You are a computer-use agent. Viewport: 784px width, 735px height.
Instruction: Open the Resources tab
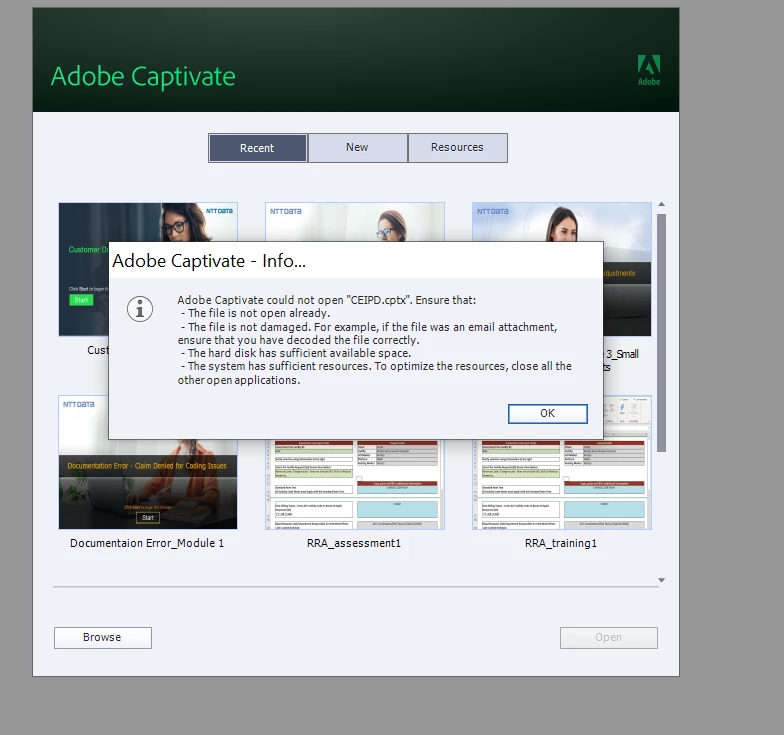(458, 148)
